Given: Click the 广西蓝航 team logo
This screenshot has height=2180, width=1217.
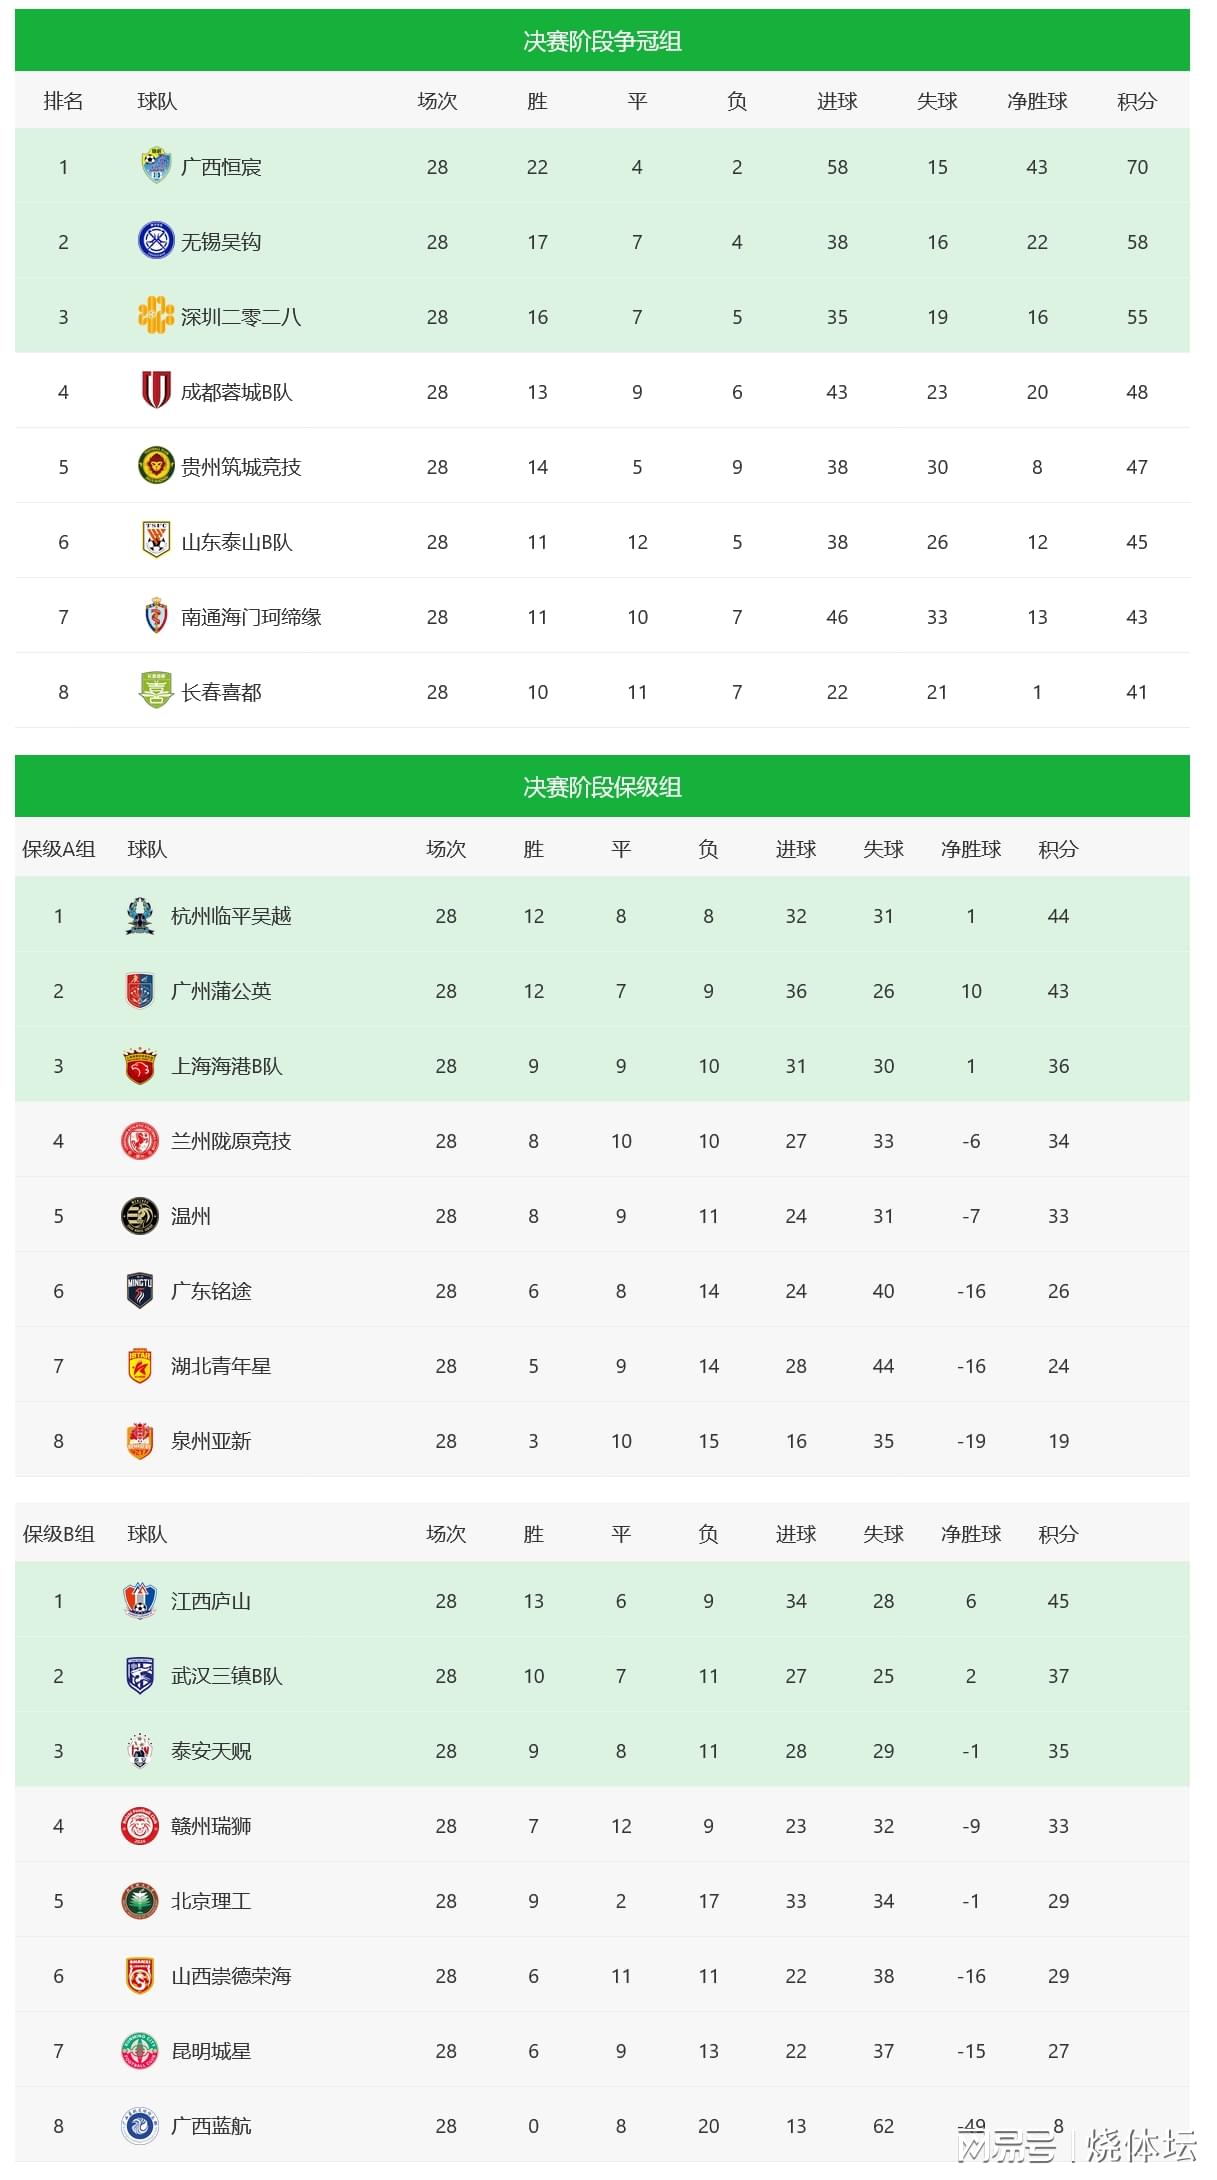Looking at the screenshot, I should [x=140, y=2126].
